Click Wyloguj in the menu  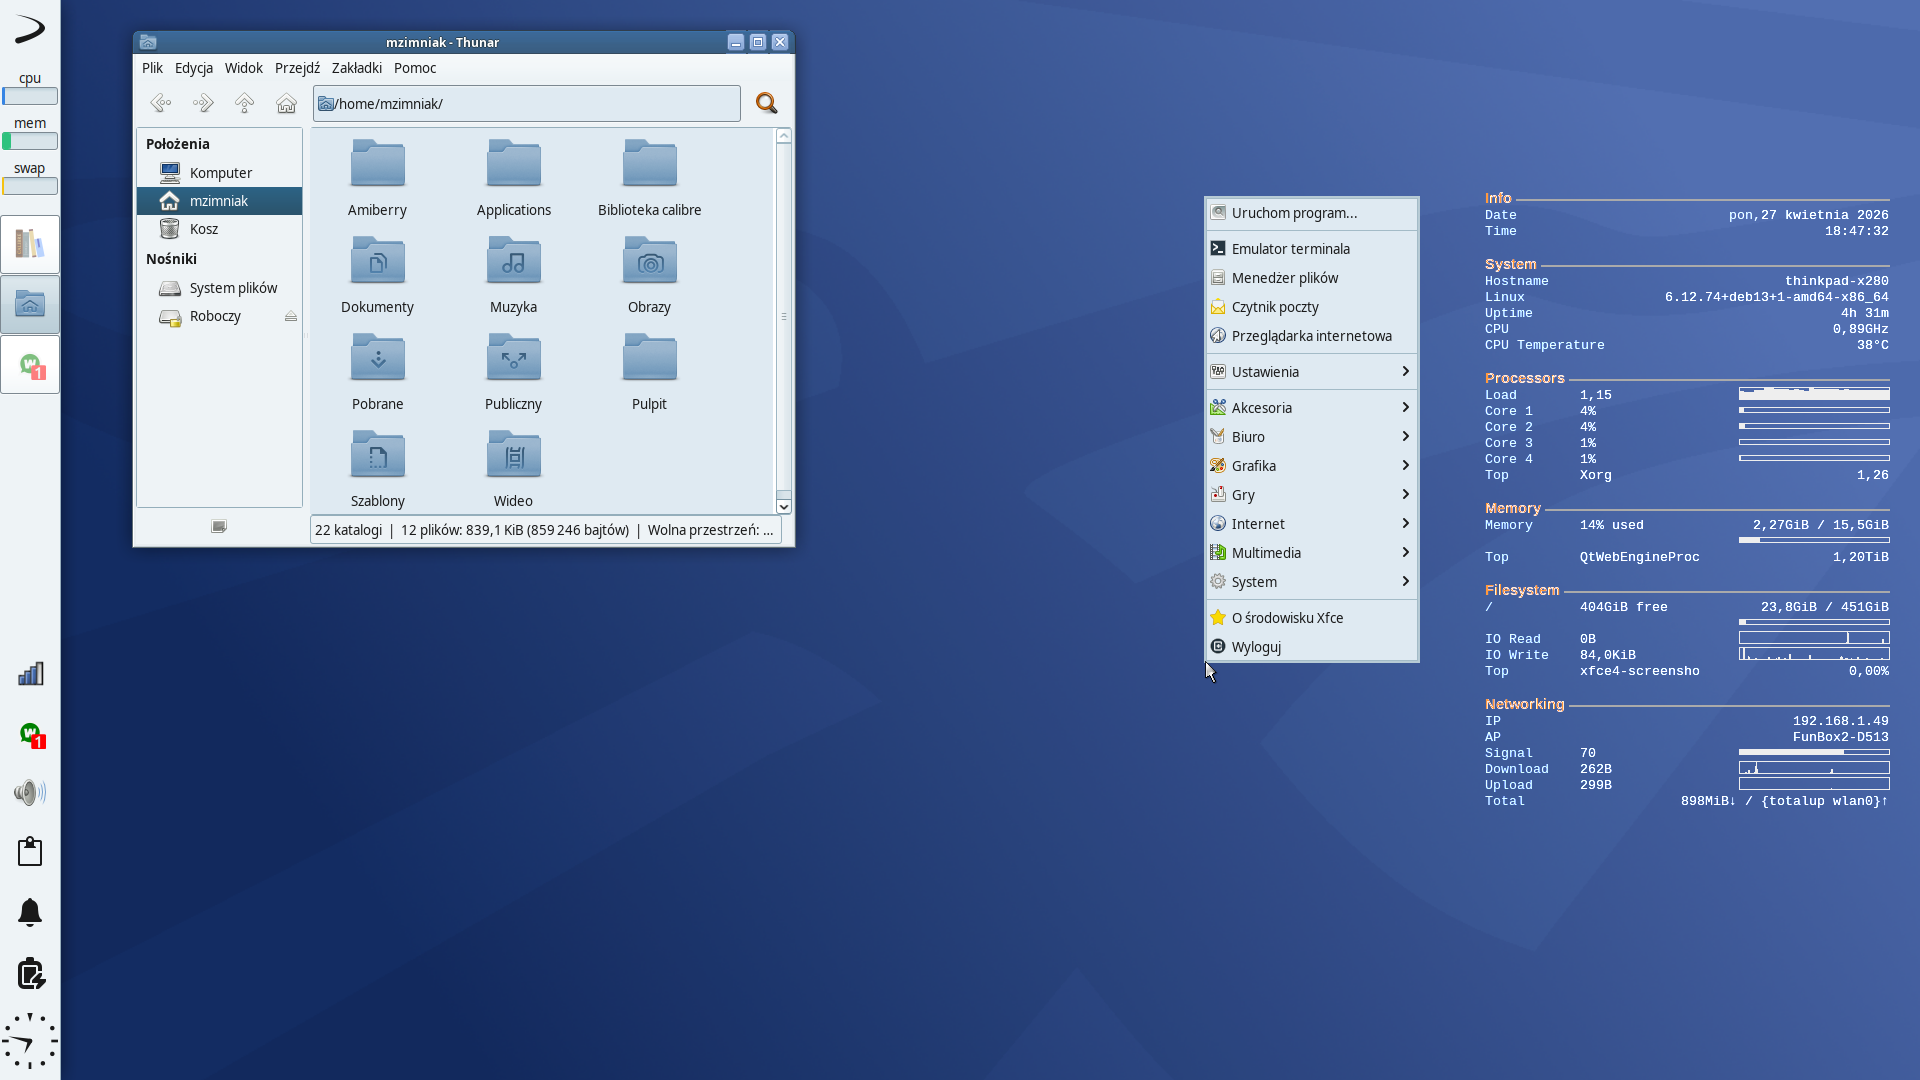1256,647
